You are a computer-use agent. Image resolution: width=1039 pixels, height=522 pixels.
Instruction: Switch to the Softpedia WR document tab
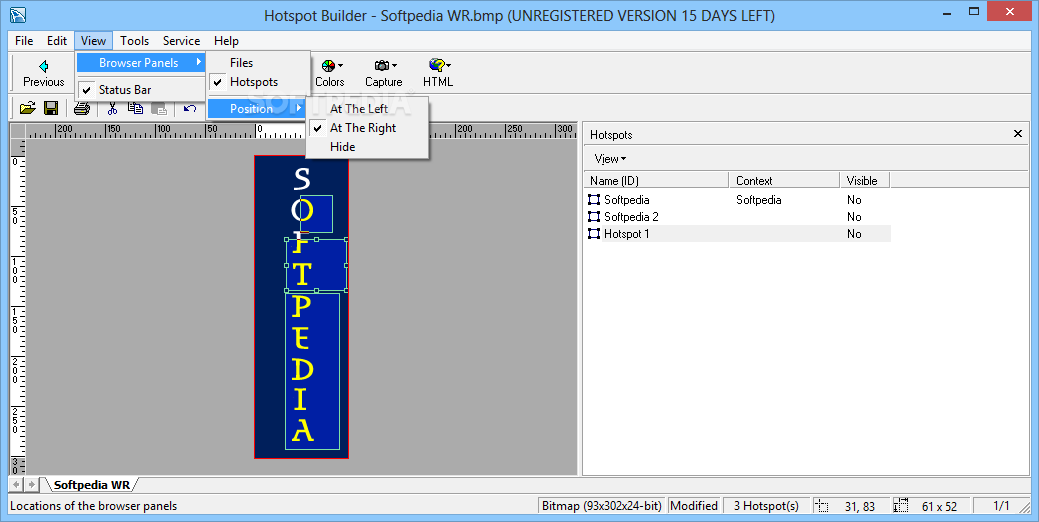[x=91, y=485]
